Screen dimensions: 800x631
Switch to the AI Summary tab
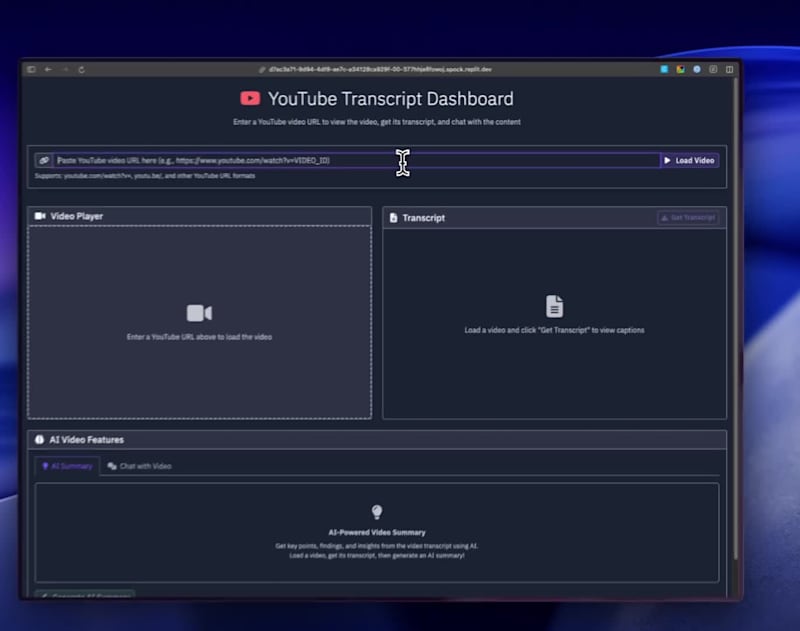click(67, 466)
